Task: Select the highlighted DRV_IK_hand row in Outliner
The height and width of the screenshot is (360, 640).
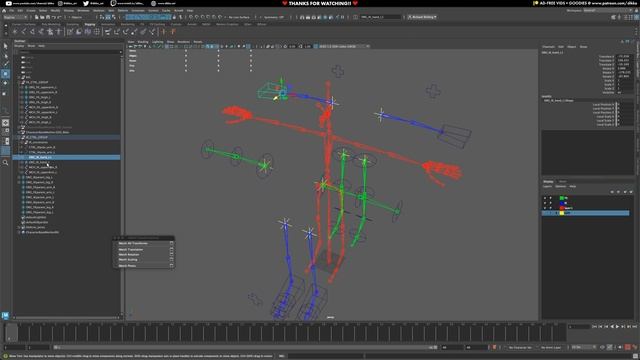Action: point(67,157)
